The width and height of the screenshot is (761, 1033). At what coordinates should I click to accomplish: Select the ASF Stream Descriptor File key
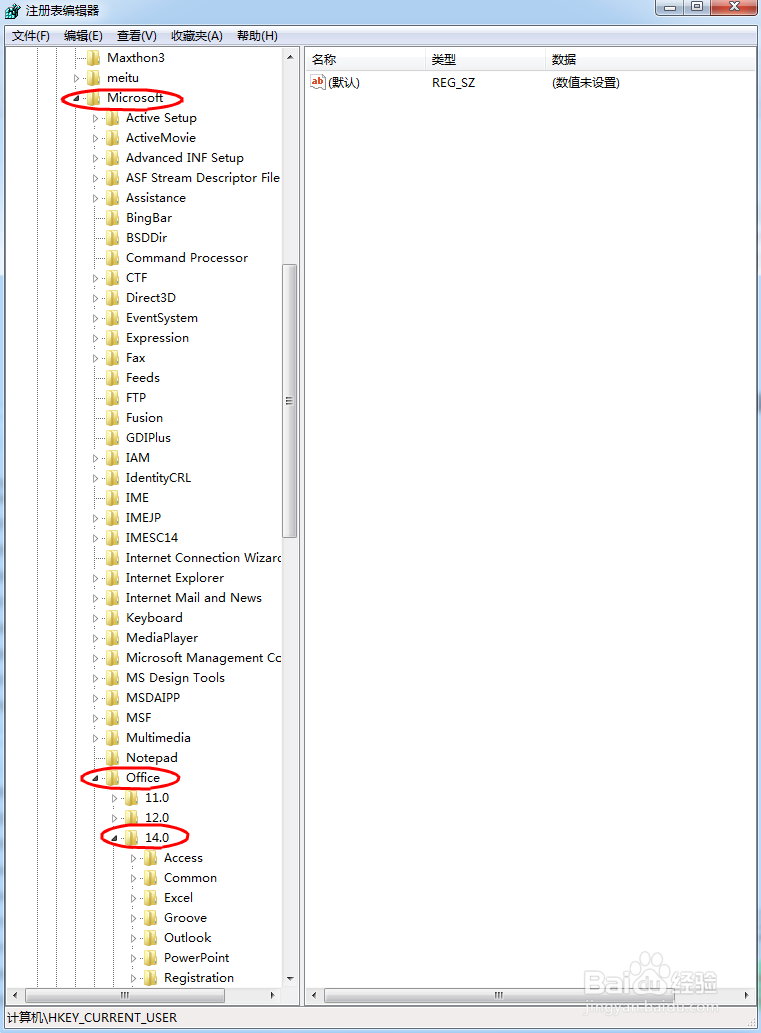(203, 178)
